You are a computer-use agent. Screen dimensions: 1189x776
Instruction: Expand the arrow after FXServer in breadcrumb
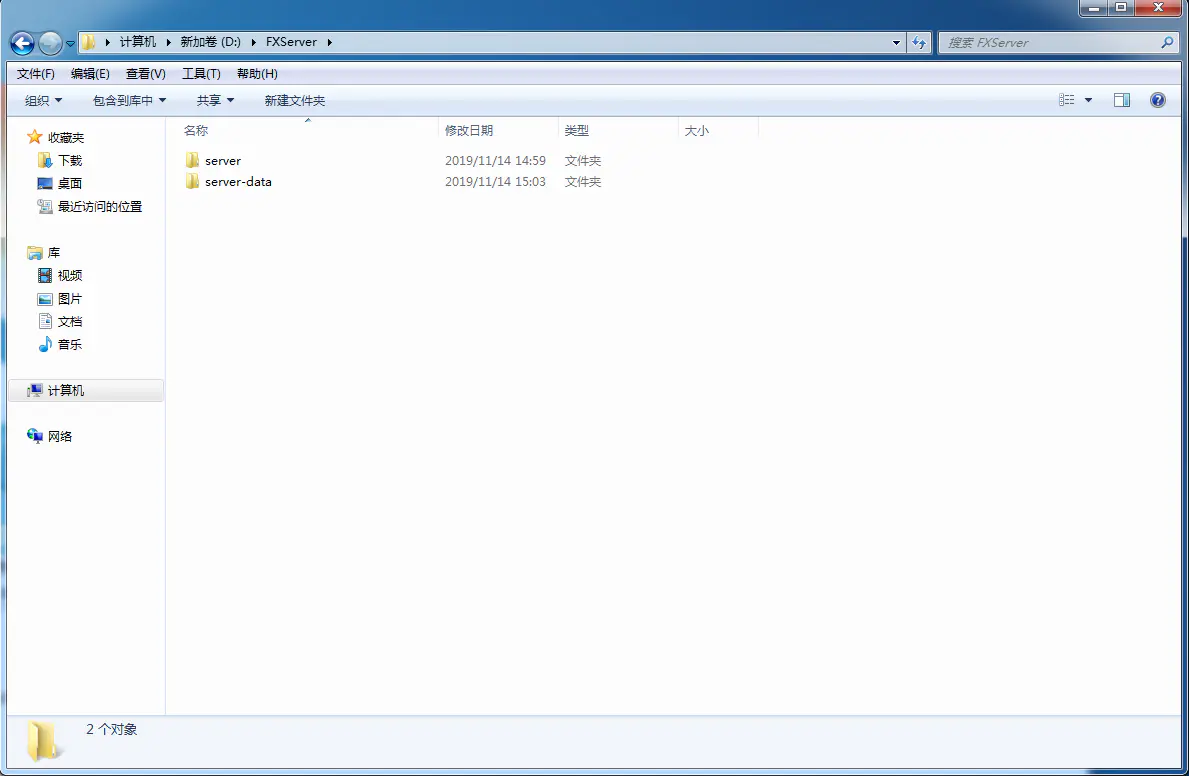coord(330,42)
